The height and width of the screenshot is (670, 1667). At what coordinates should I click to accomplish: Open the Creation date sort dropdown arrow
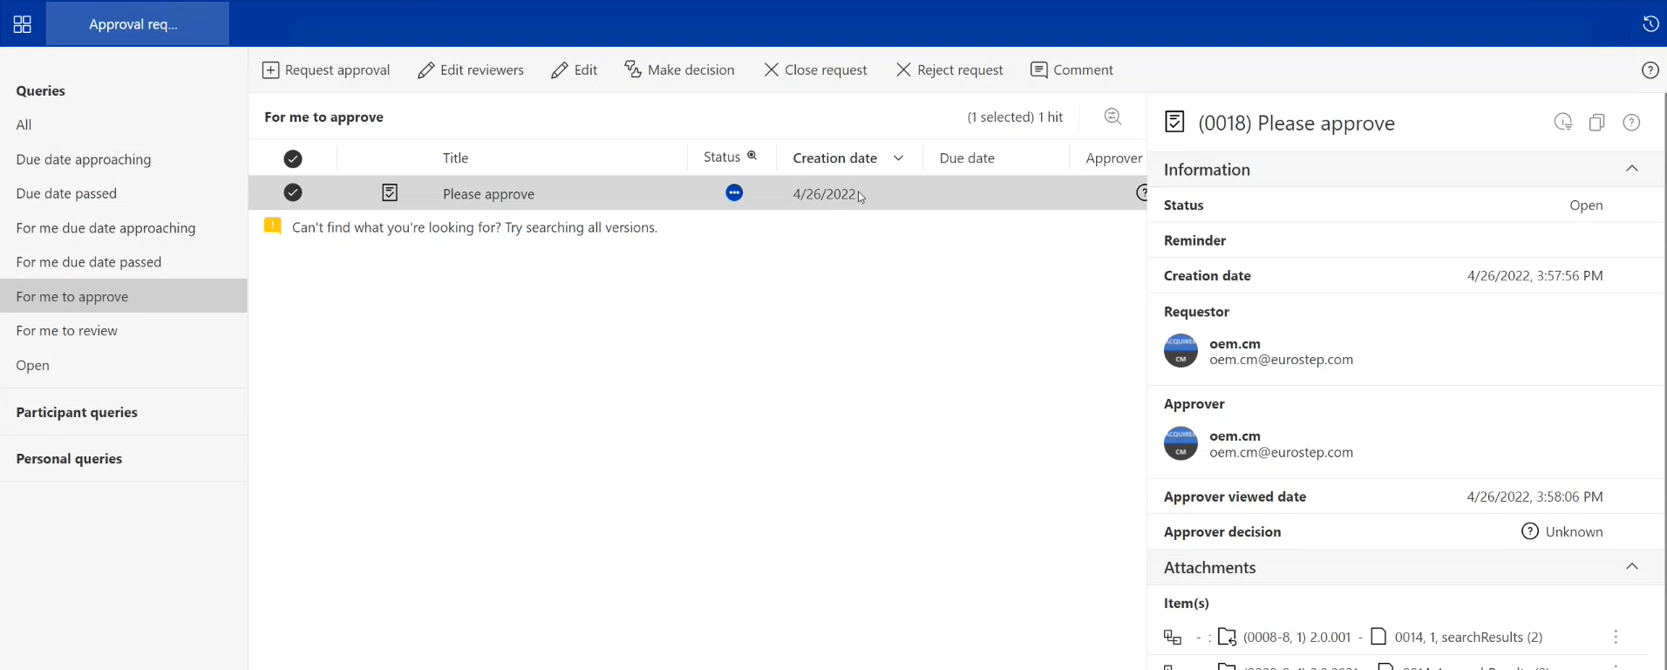tap(898, 158)
